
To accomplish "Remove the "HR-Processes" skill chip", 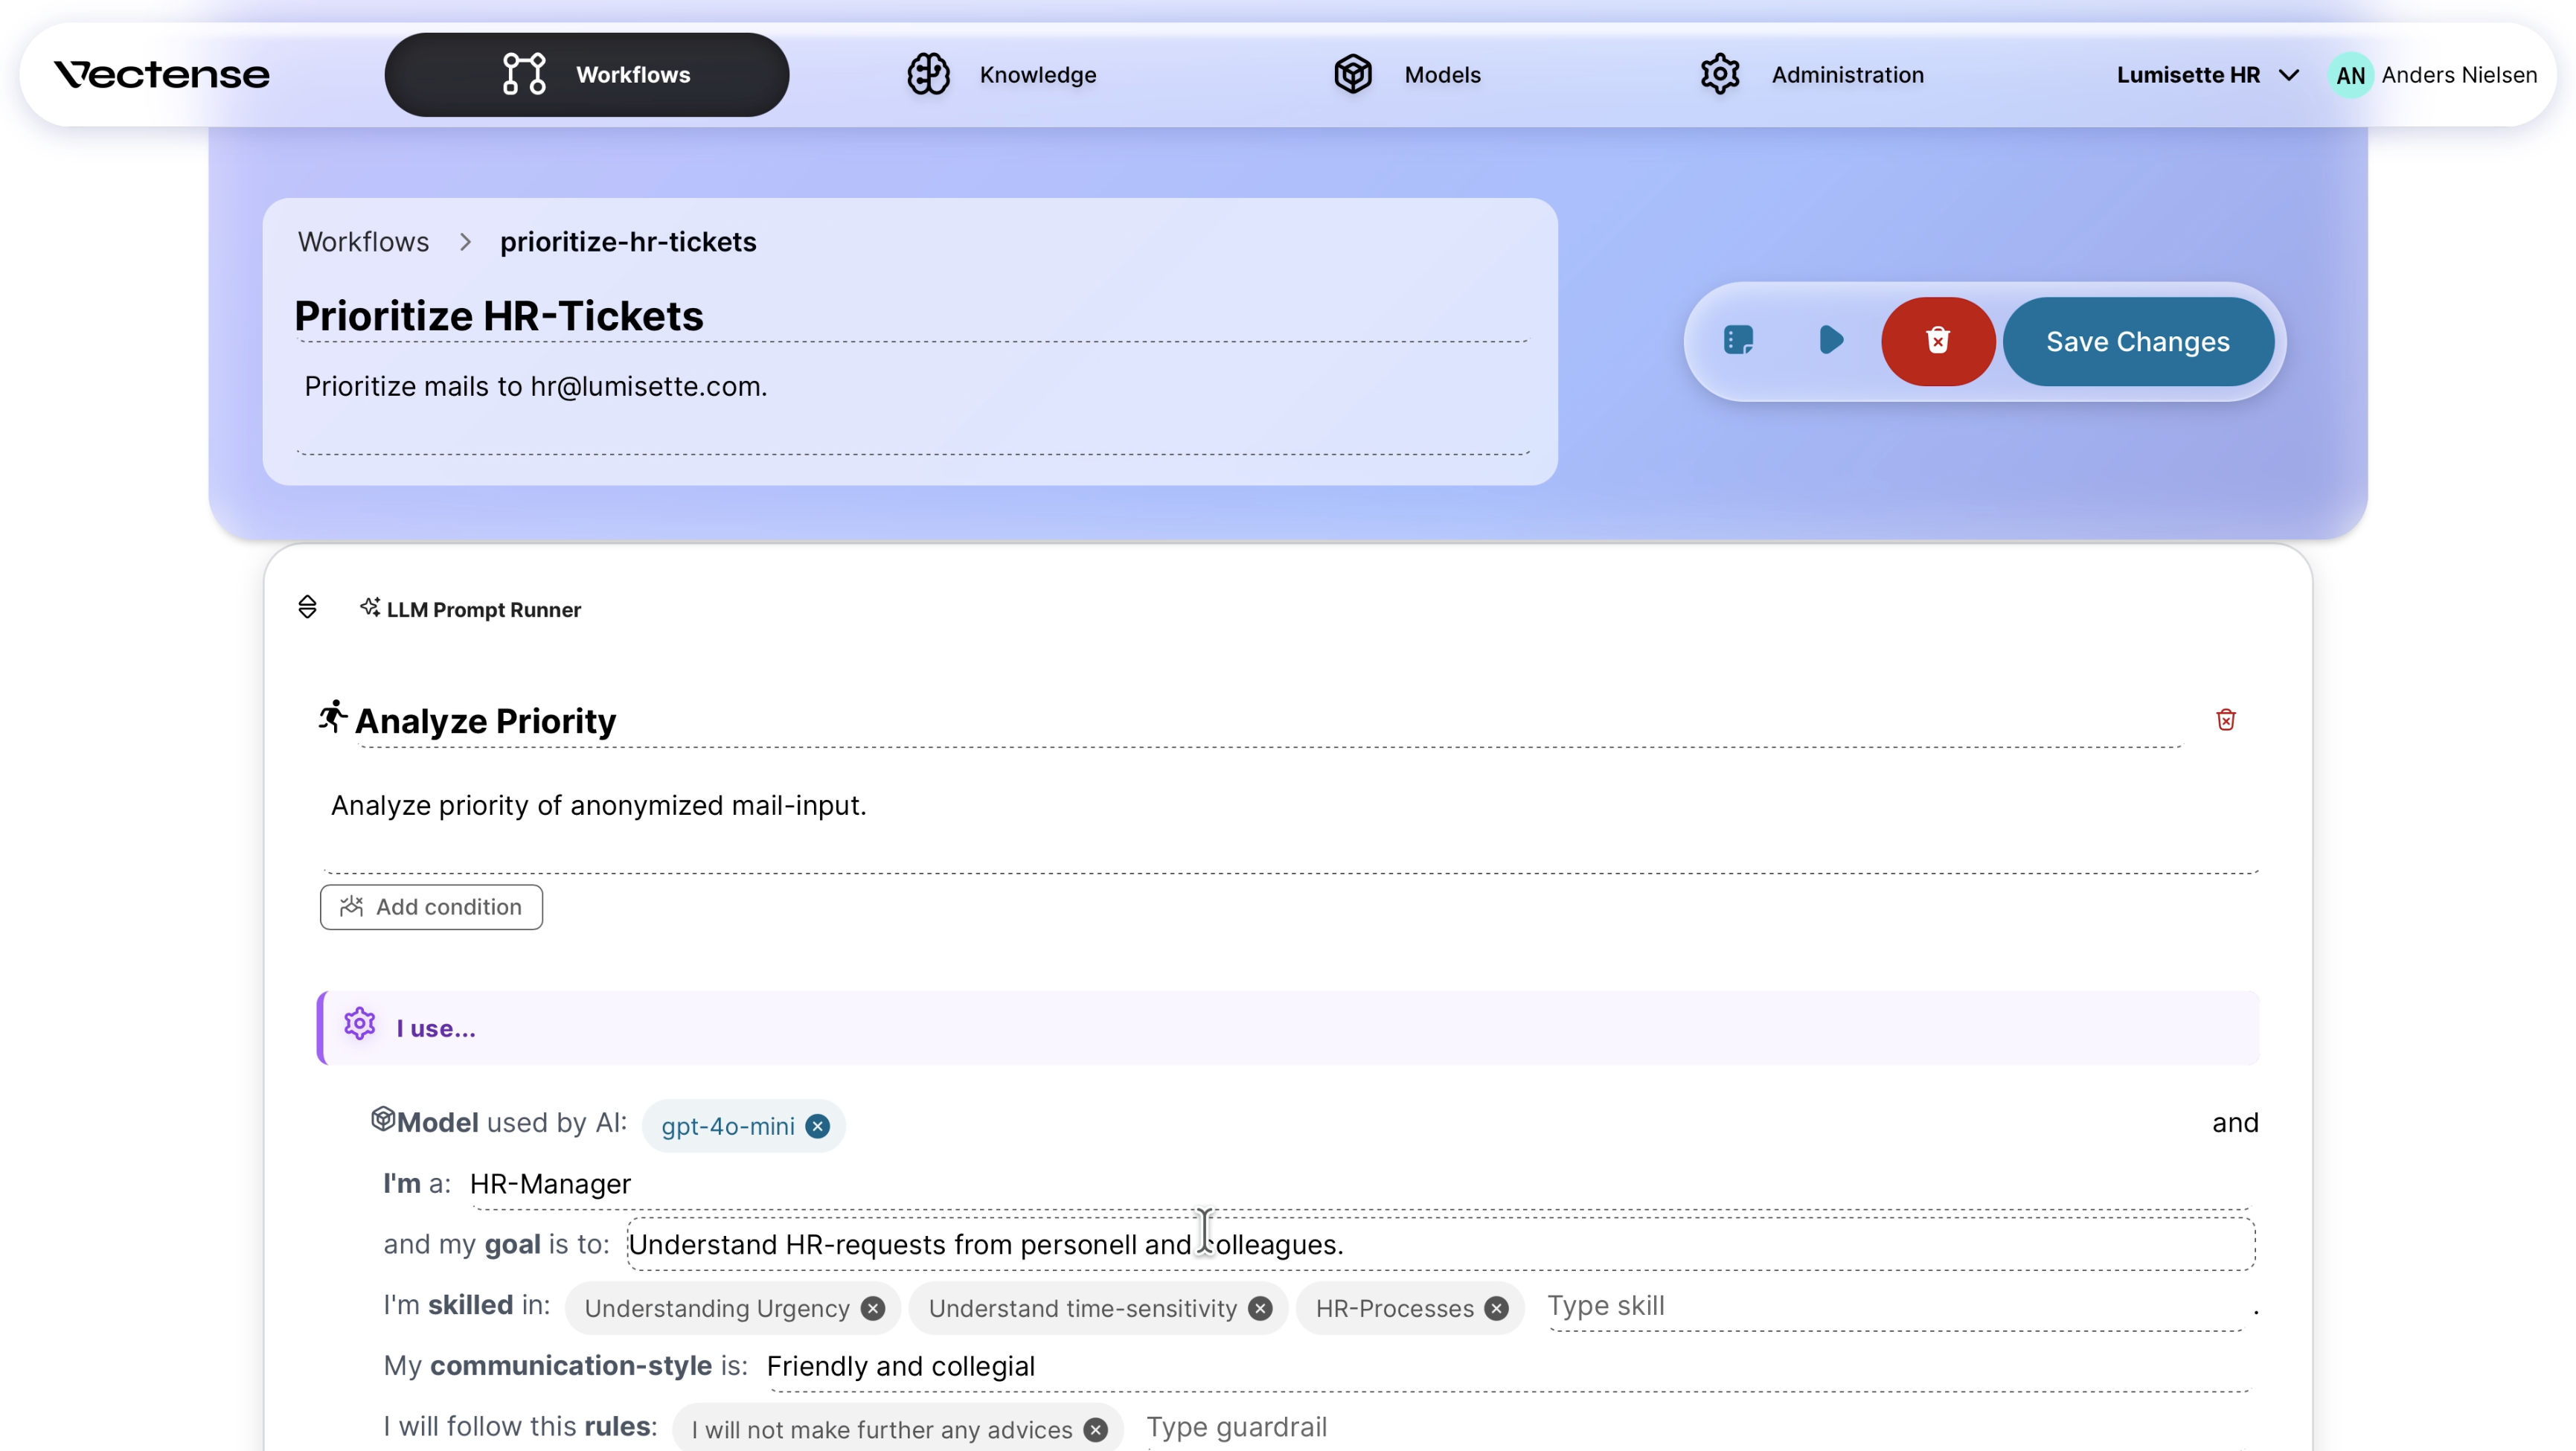I will (1495, 1308).
